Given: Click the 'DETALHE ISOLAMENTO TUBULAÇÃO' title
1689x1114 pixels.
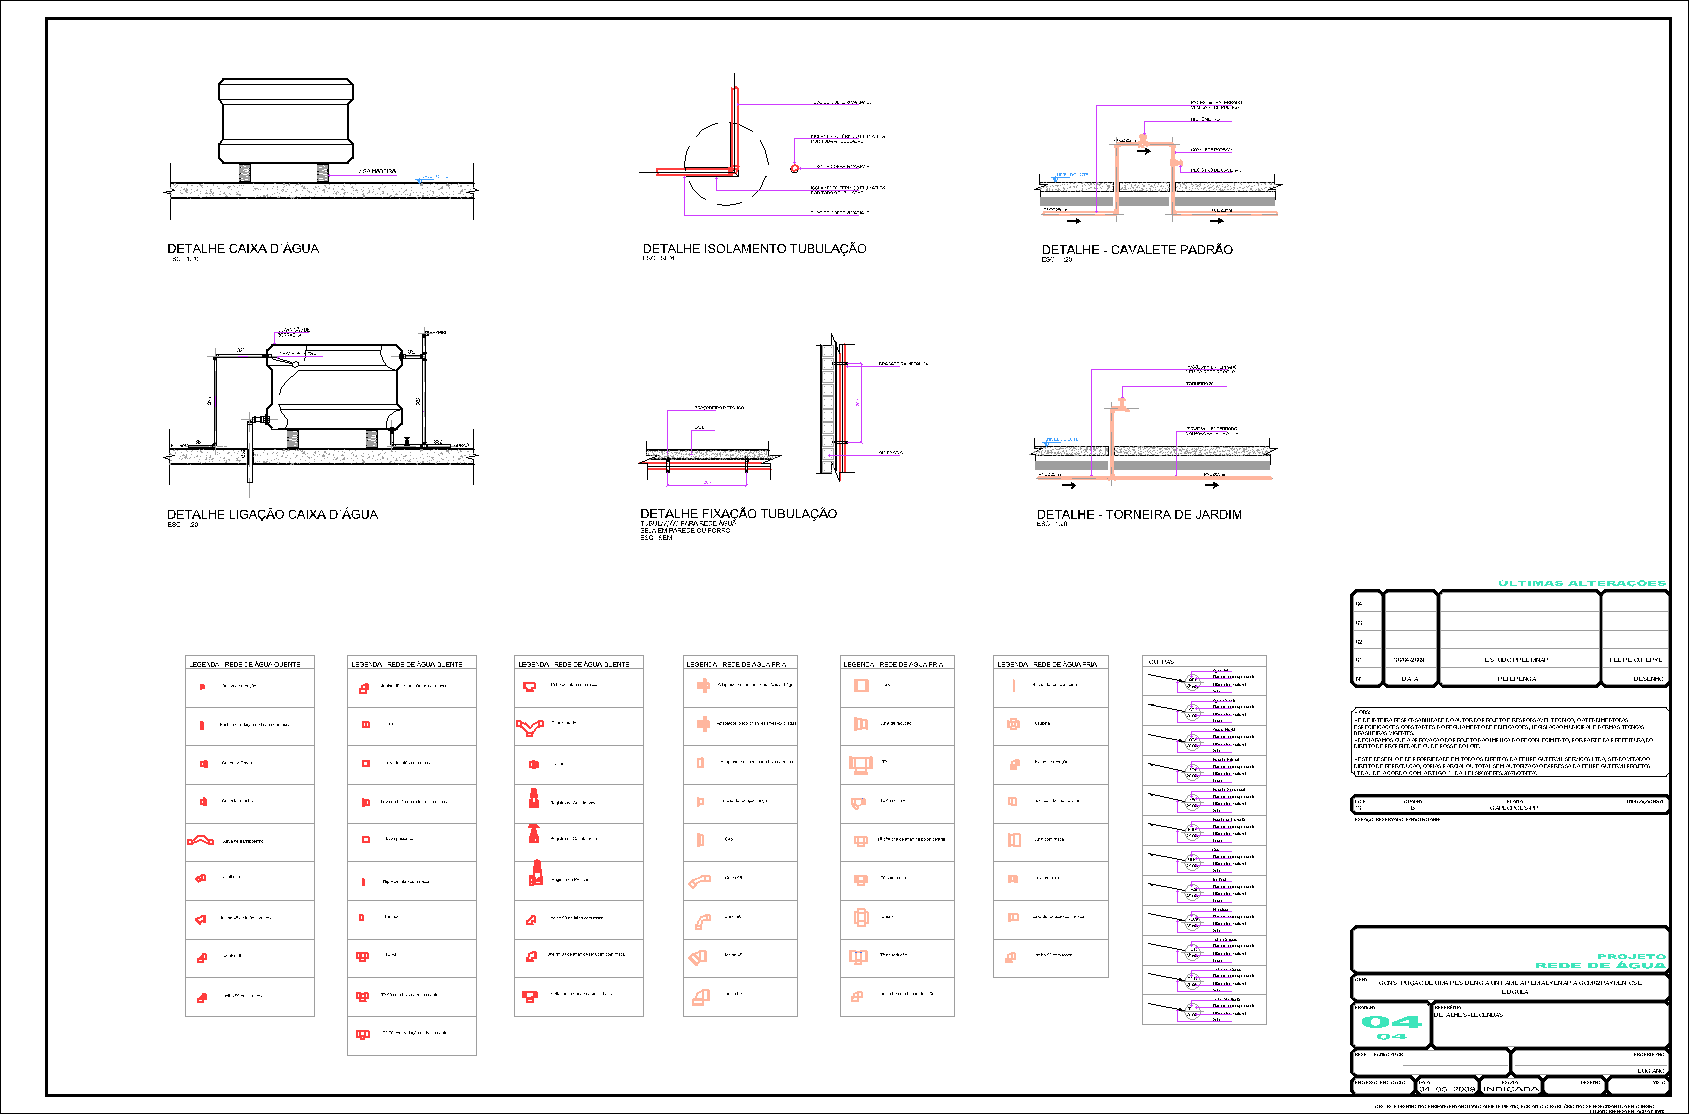Looking at the screenshot, I should coord(754,249).
